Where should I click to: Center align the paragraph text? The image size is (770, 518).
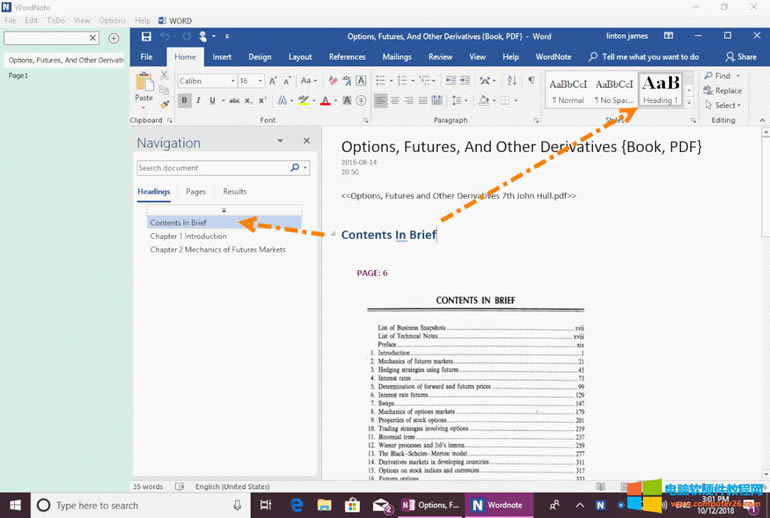397,101
